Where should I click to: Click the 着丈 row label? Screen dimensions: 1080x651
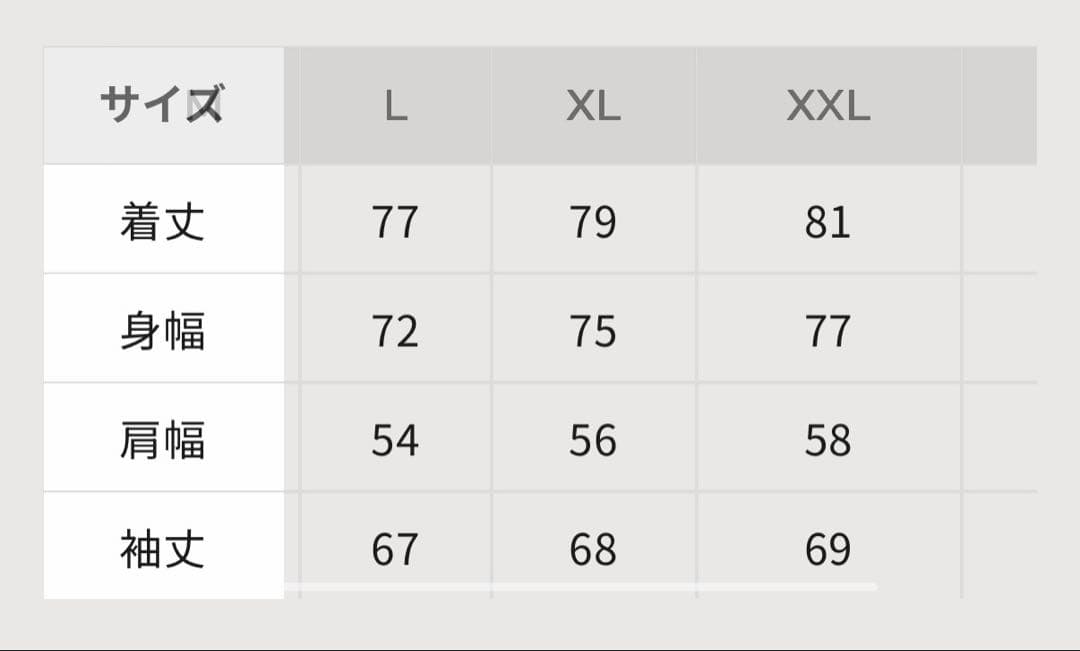(162, 221)
